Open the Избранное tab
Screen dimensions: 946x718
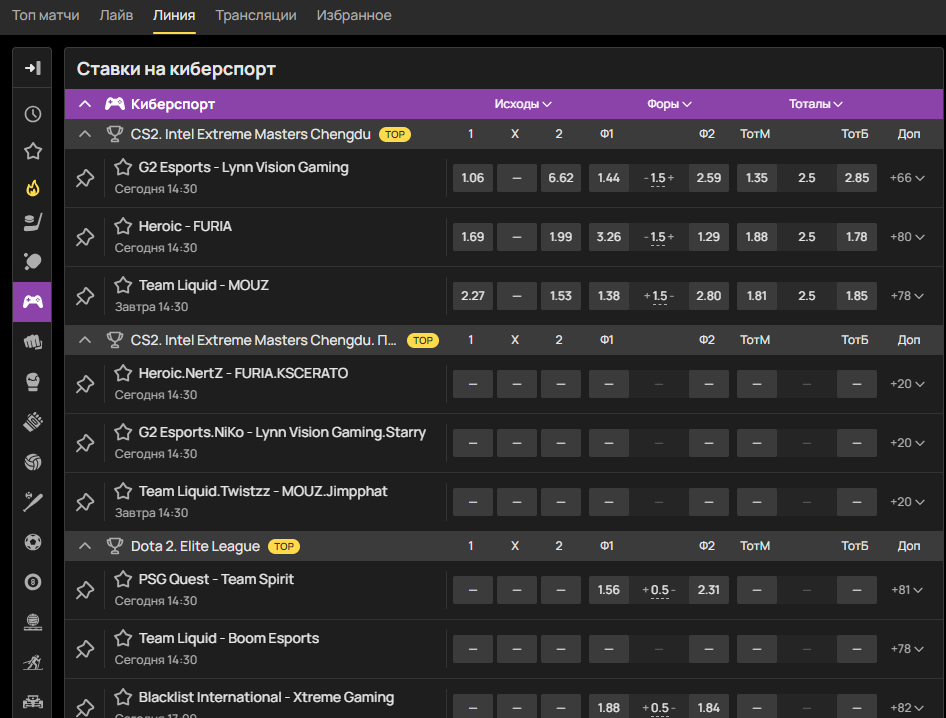354,15
